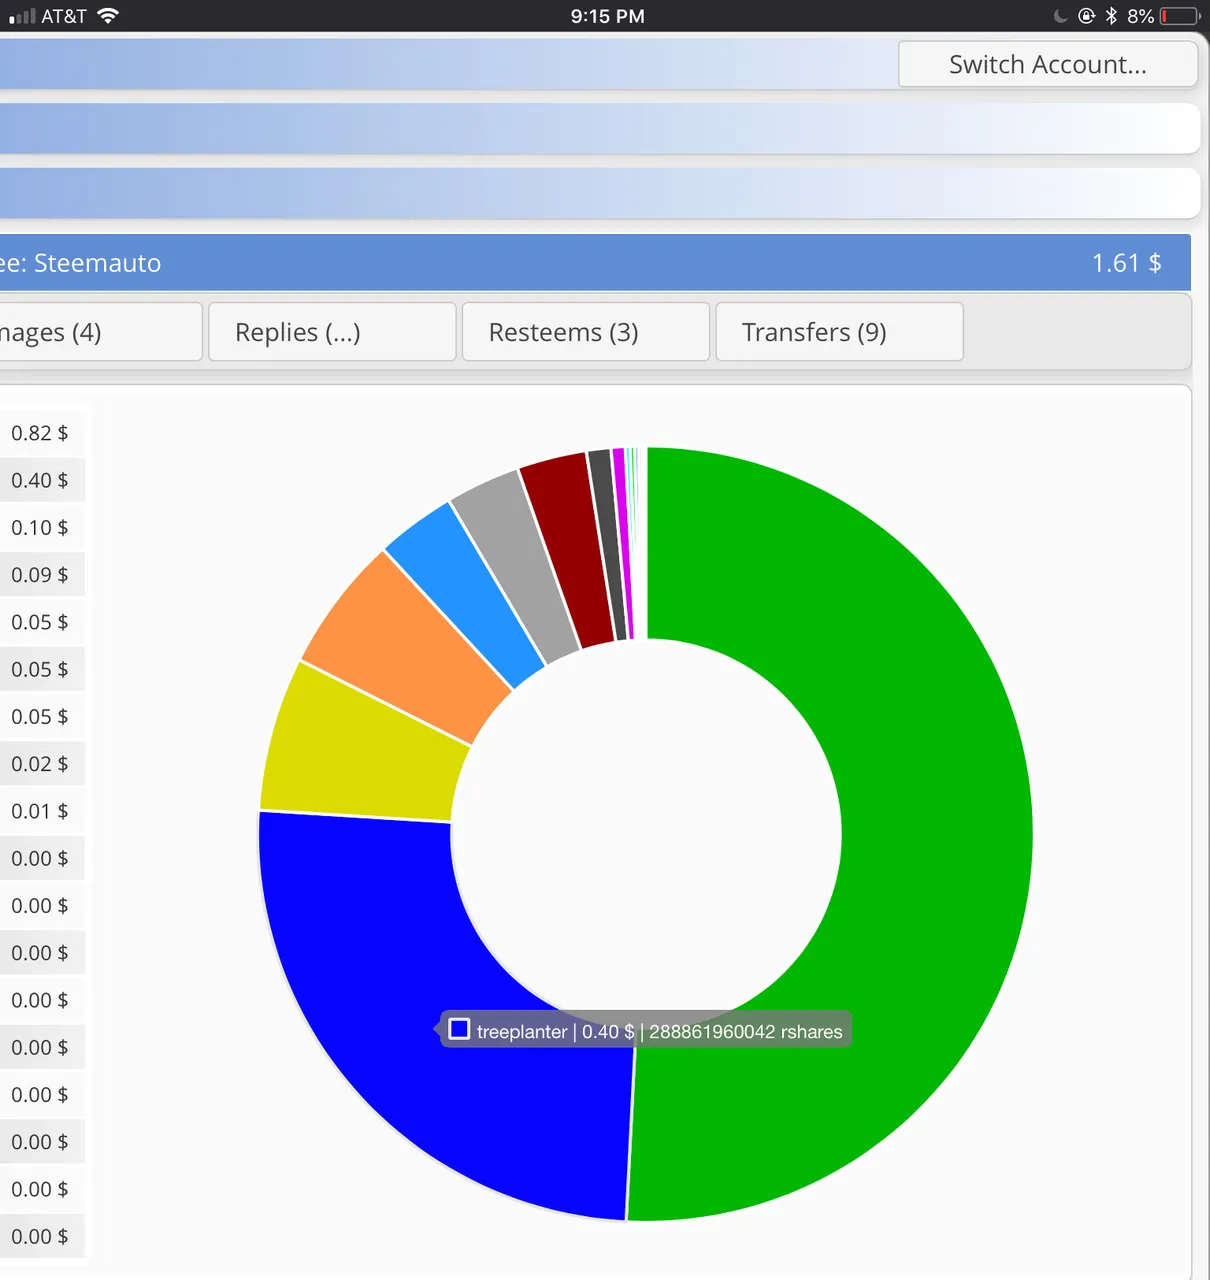
Task: Click the 0.40 $ row
Action: click(x=42, y=480)
